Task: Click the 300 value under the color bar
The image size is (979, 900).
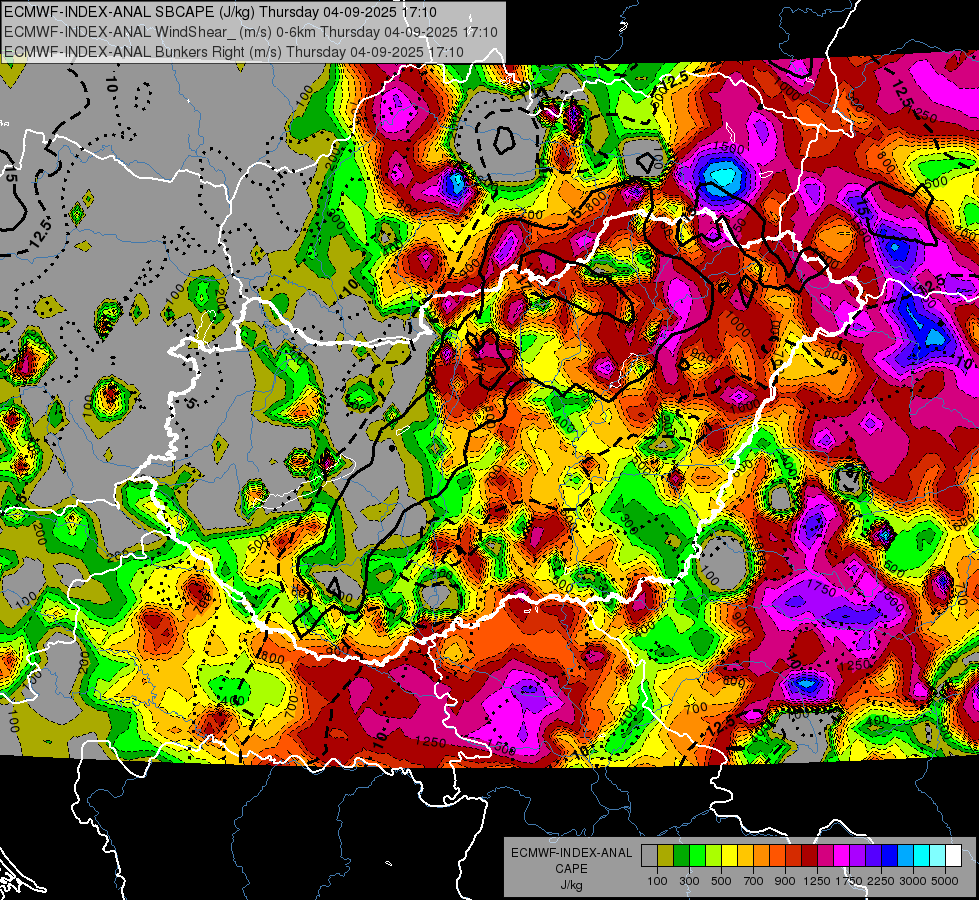Action: click(x=689, y=881)
